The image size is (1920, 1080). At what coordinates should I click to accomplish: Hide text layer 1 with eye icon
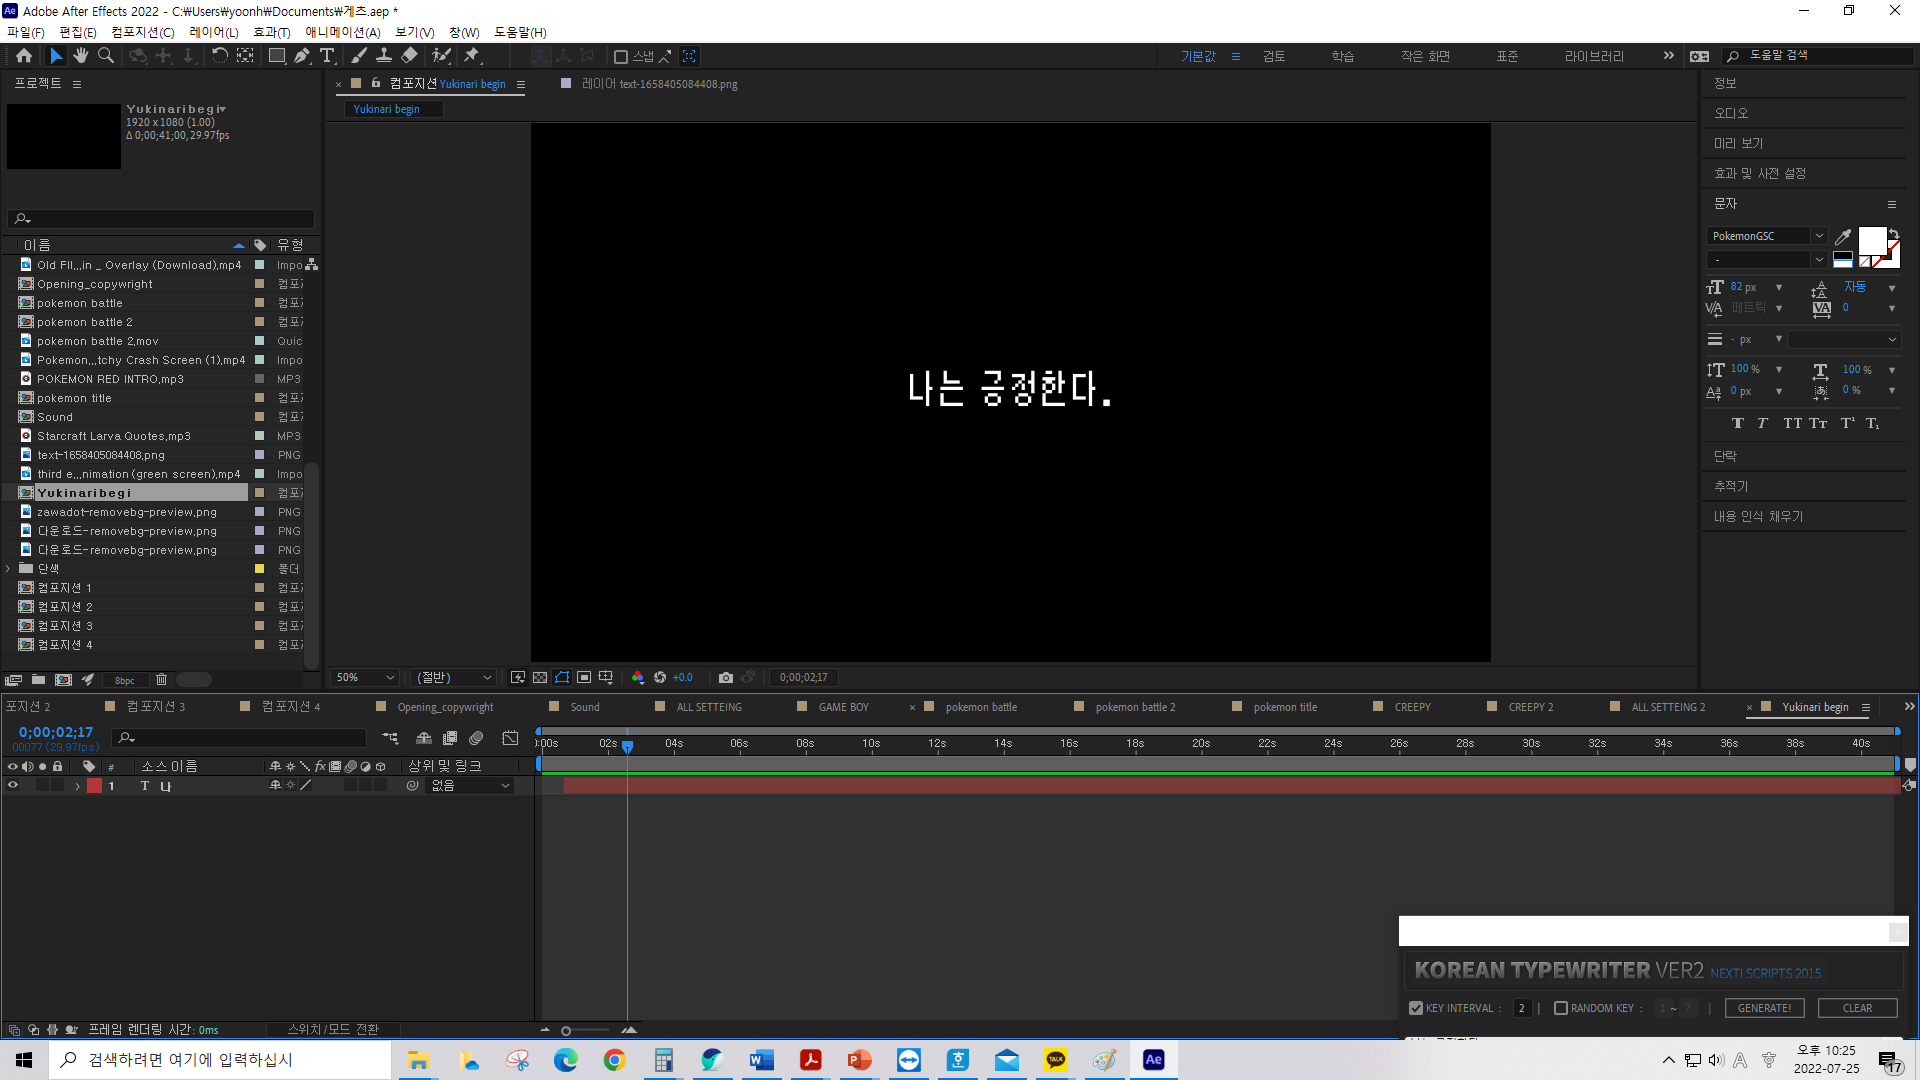(x=13, y=786)
